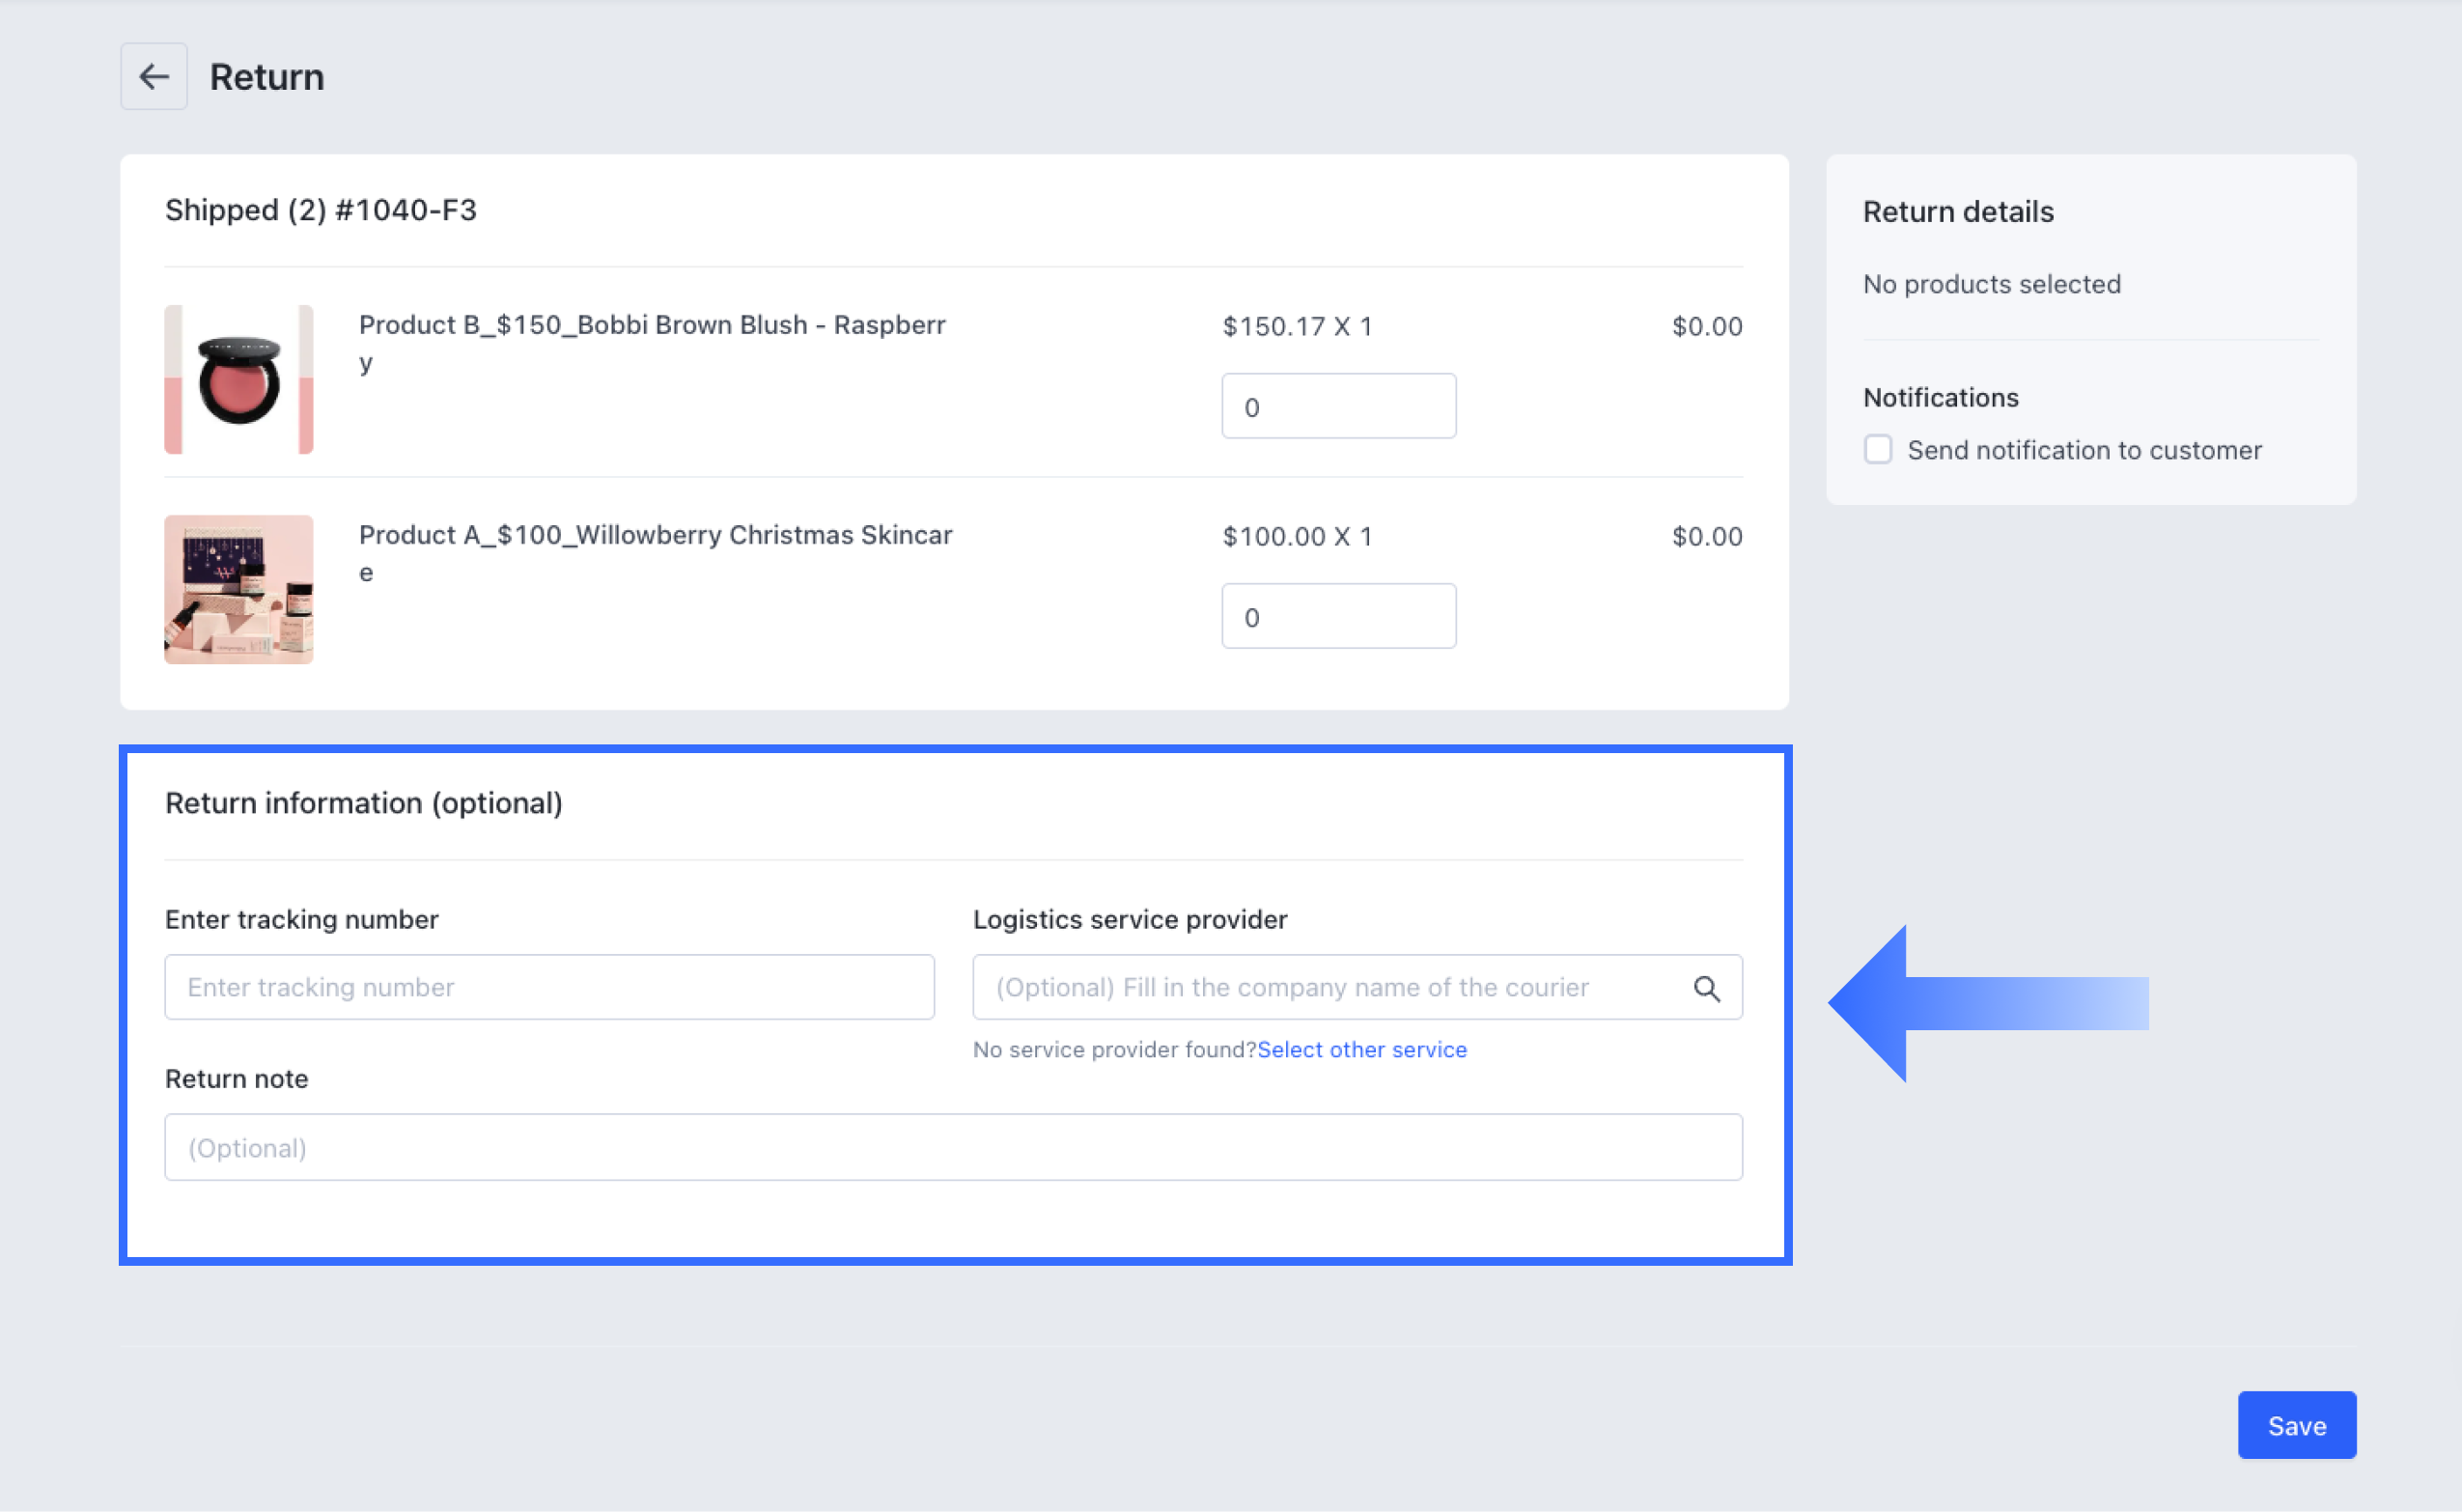Focus the Willowberry Skincare return quantity field
Image resolution: width=2462 pixels, height=1512 pixels.
(1338, 617)
